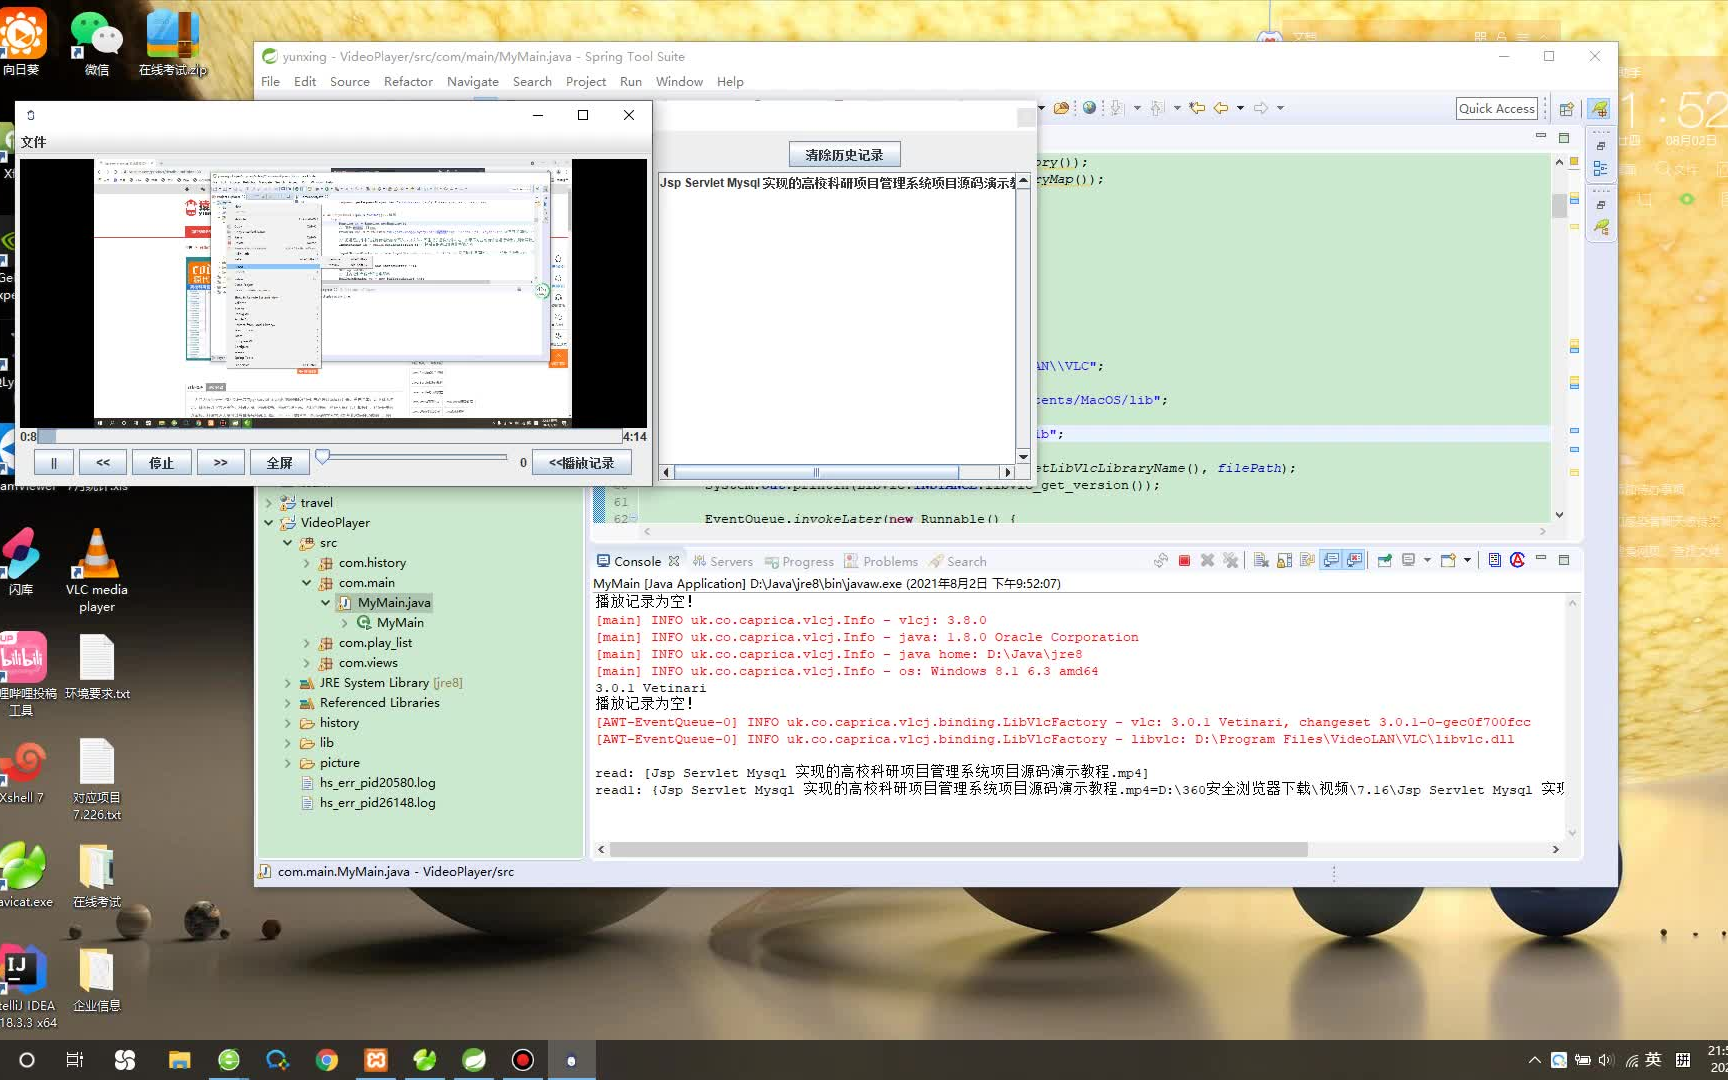The image size is (1728, 1080).
Task: Click Remove All Terminated Launches icon
Action: pos(1230,561)
